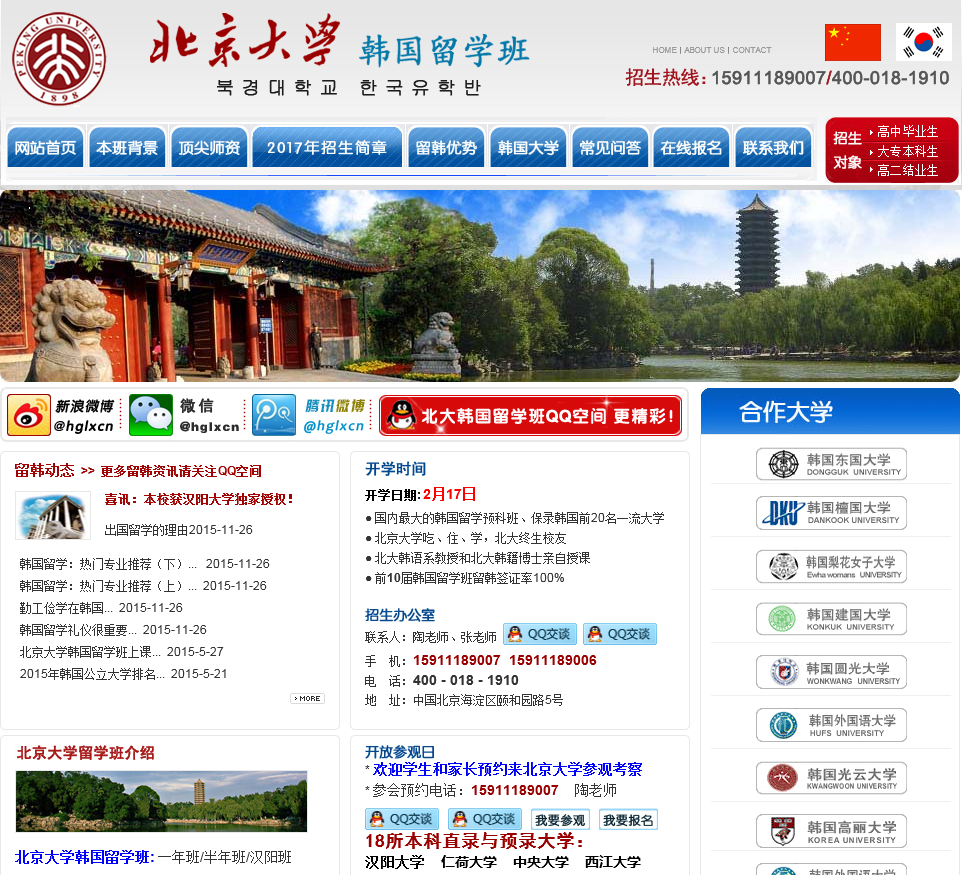962x875 pixels.
Task: Click 汉阳大学 in university list
Action: click(394, 862)
